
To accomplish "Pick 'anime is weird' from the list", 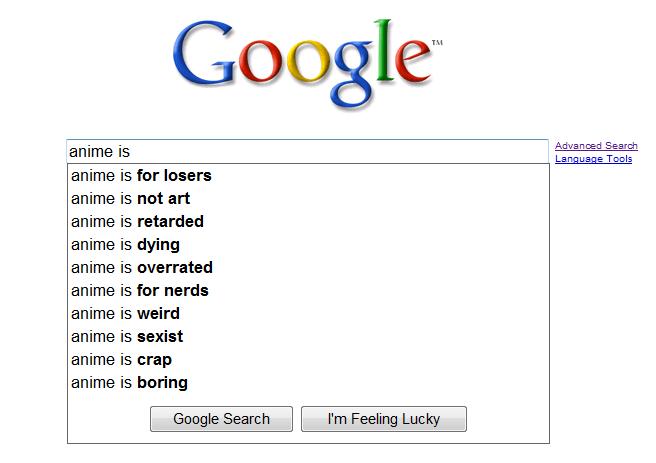I will point(125,314).
